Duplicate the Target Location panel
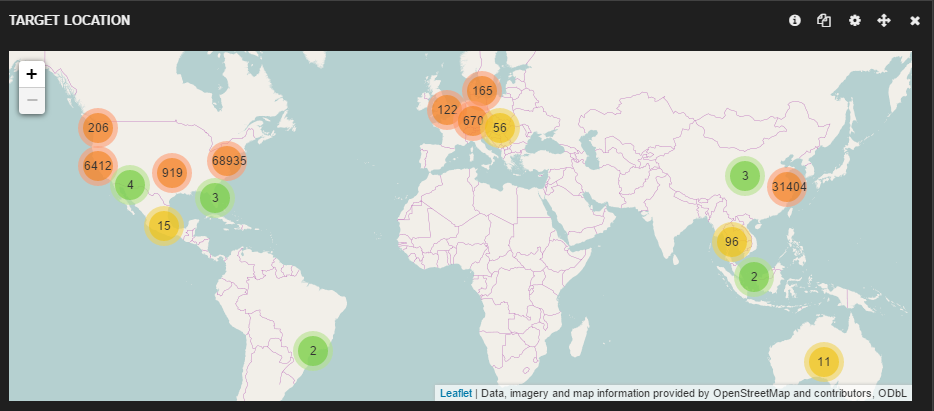 824,20
